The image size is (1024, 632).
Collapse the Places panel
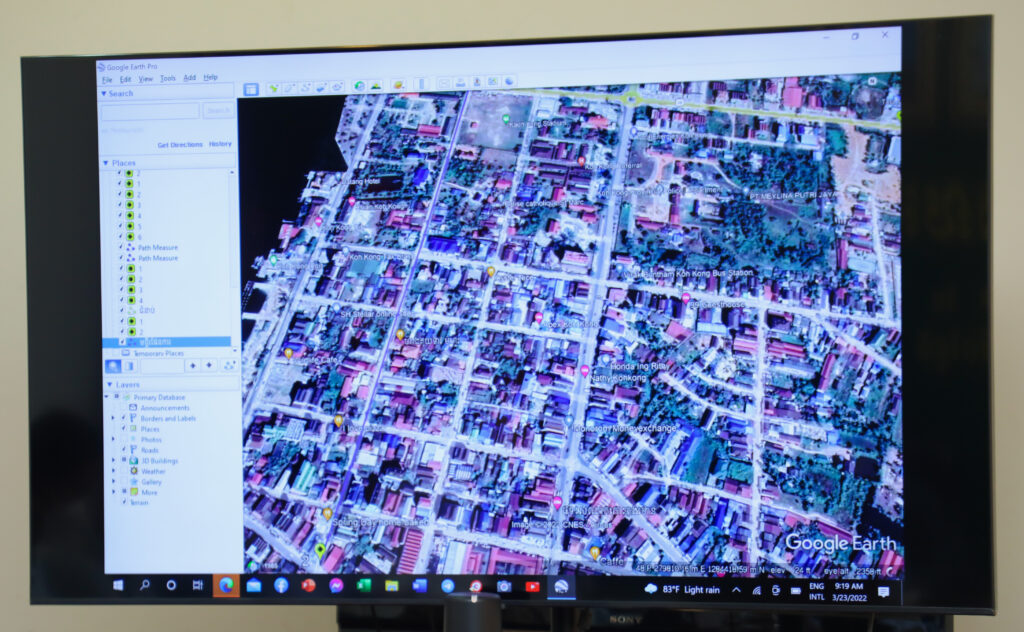[x=106, y=163]
